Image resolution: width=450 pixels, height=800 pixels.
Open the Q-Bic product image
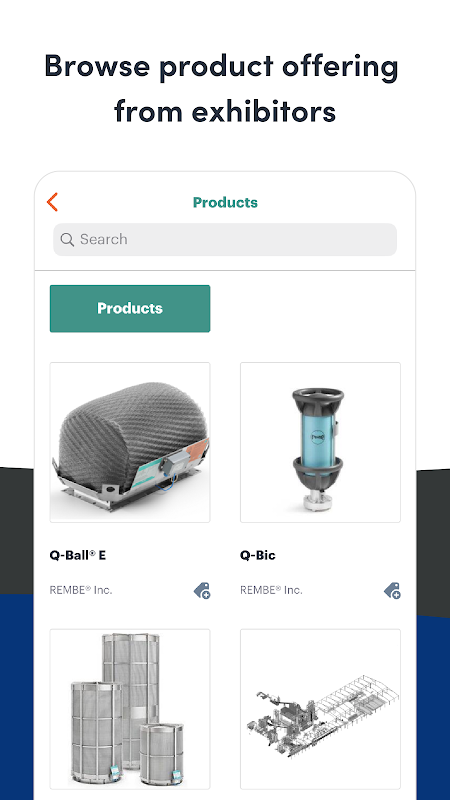[320, 442]
